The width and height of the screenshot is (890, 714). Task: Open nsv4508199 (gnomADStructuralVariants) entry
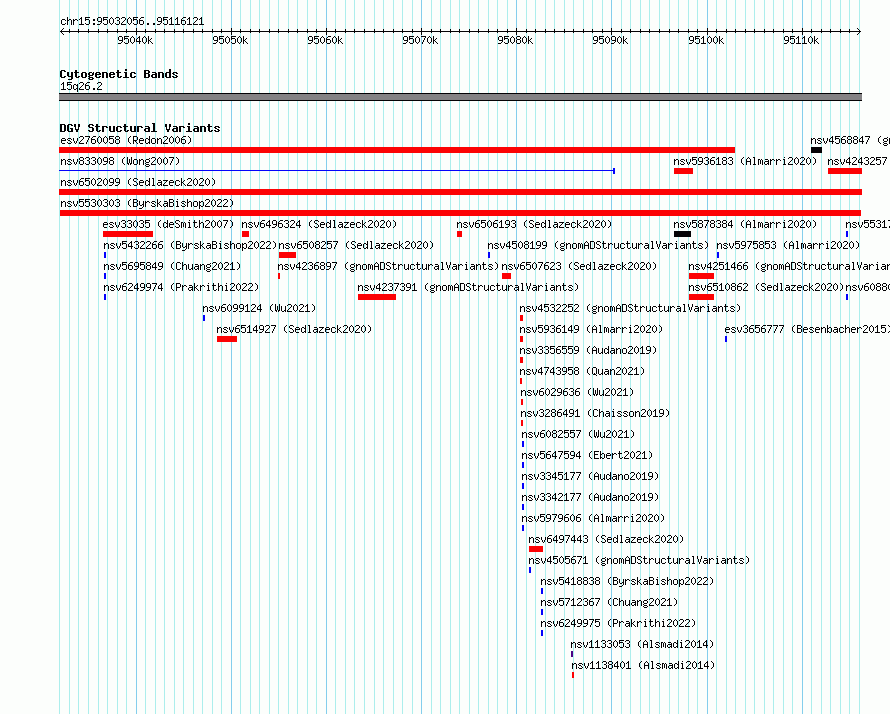(x=598, y=245)
